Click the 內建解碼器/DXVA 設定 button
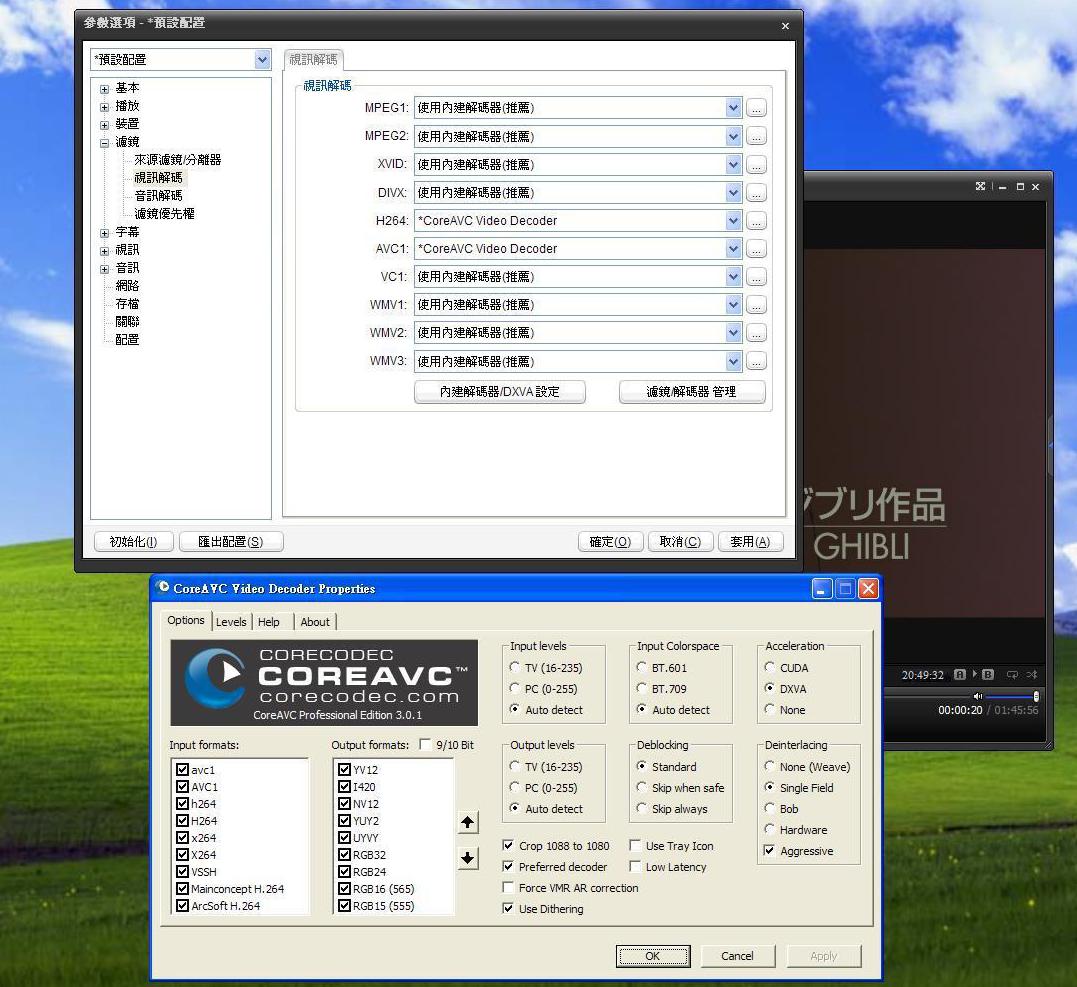 coord(500,392)
